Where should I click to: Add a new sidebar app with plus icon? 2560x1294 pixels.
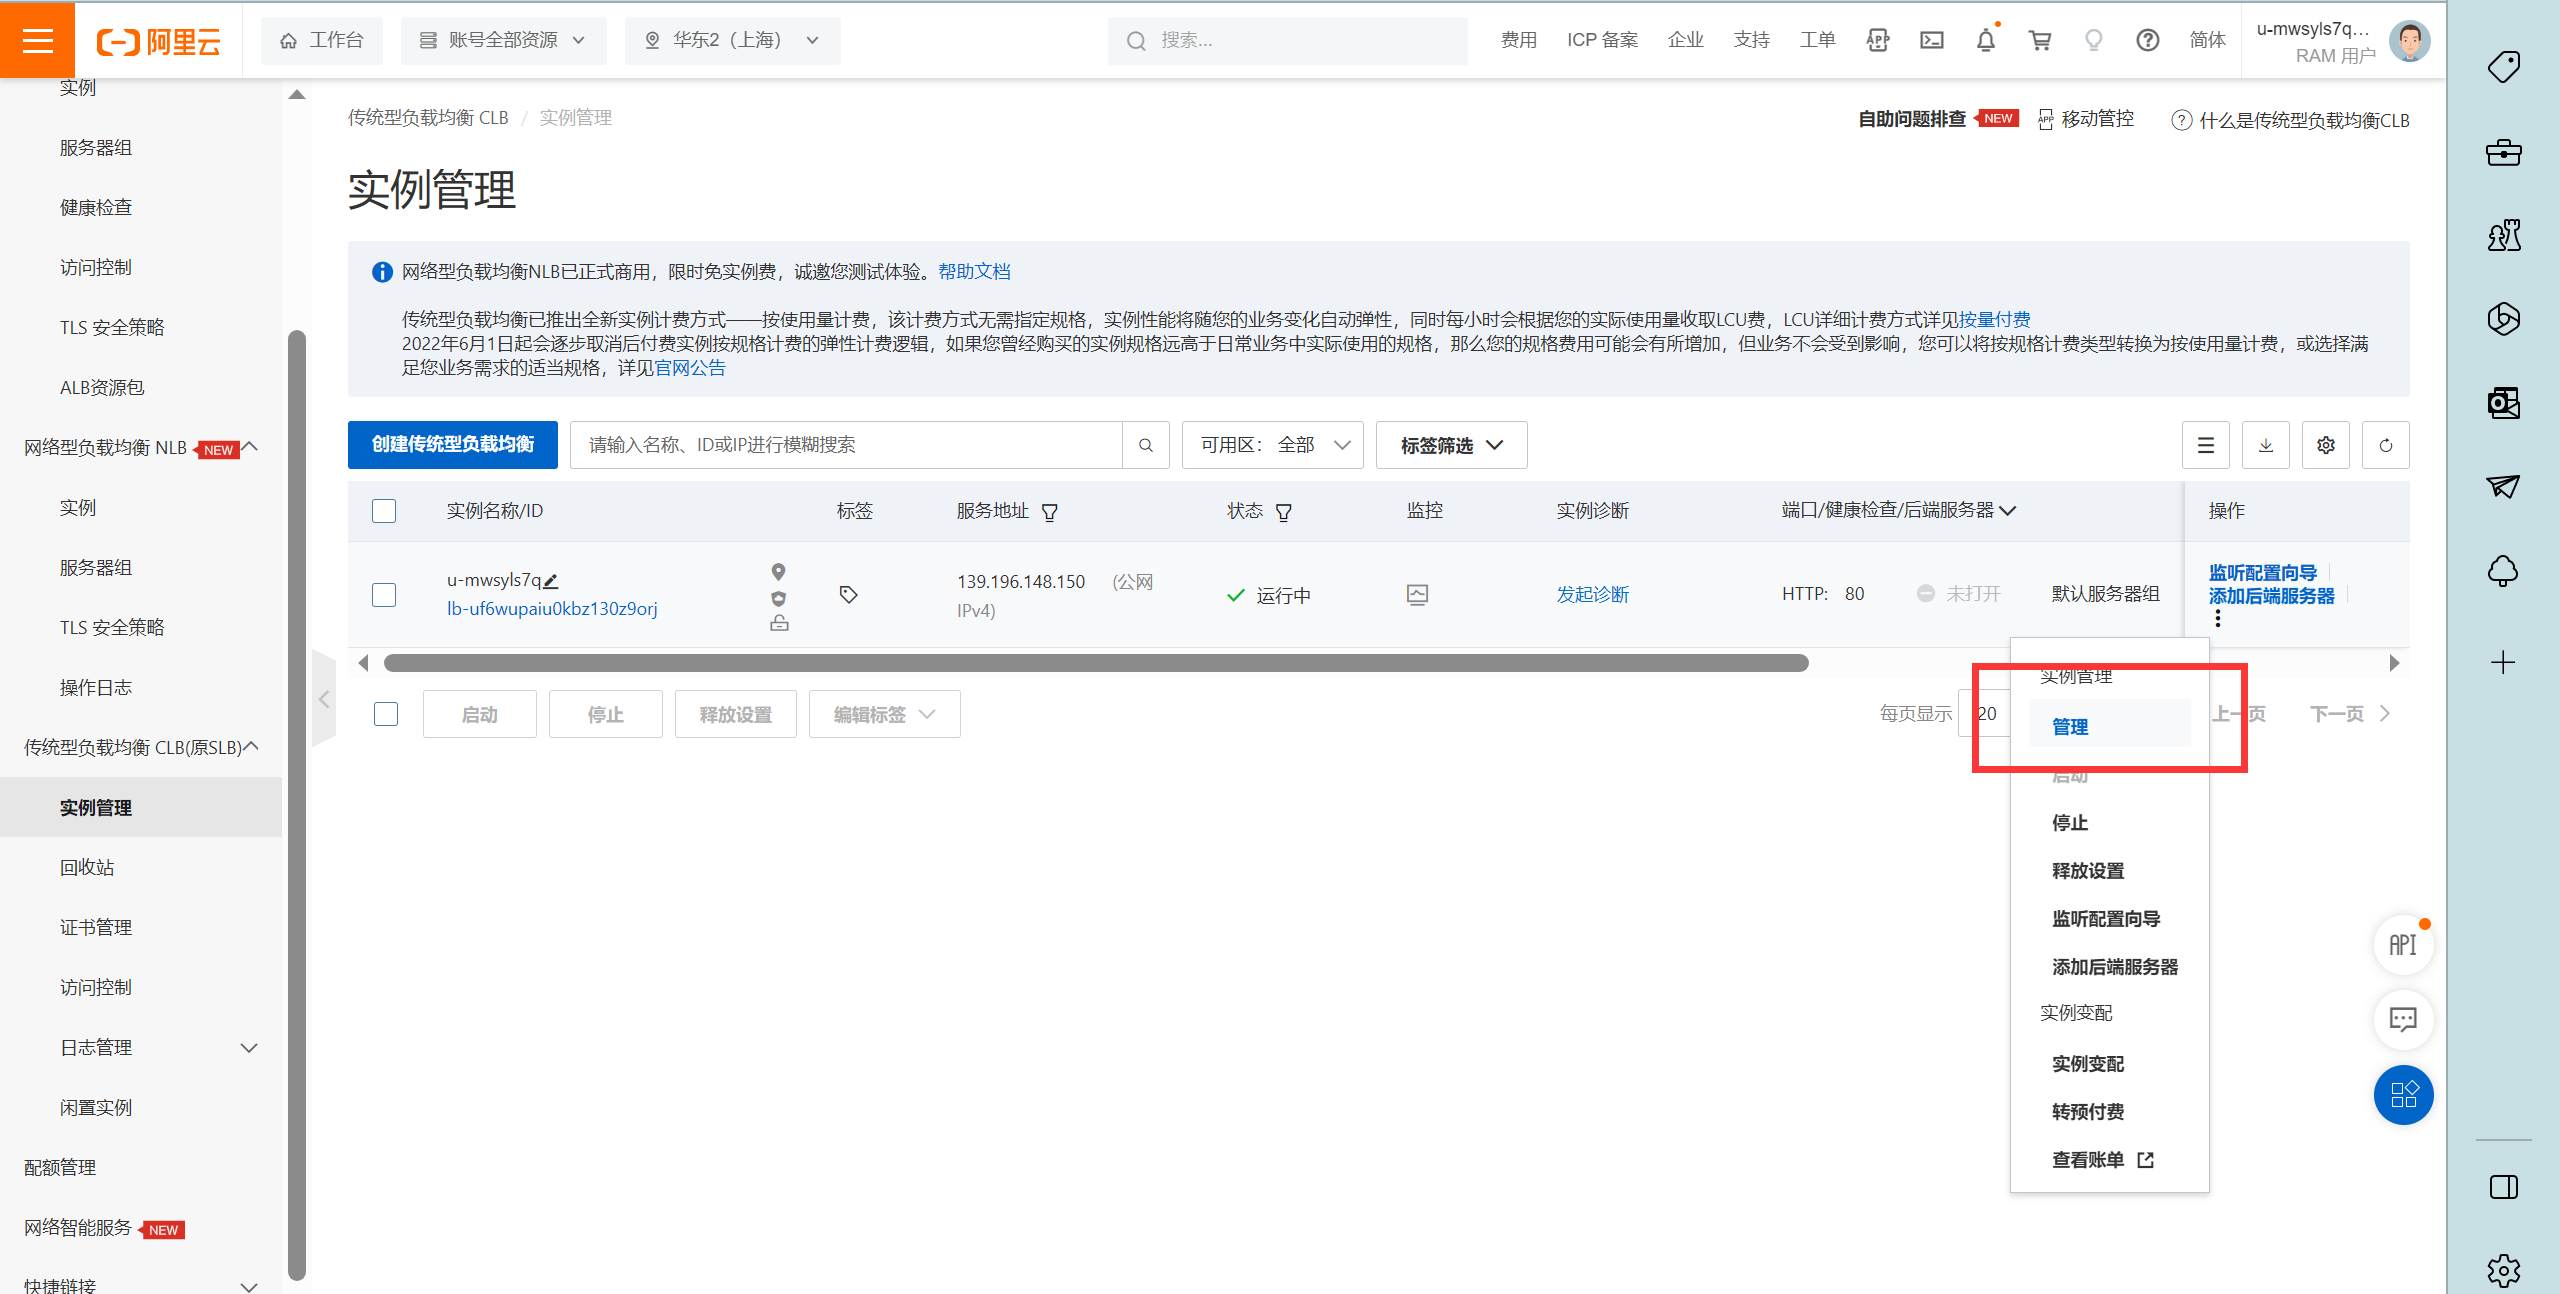pos(2503,662)
